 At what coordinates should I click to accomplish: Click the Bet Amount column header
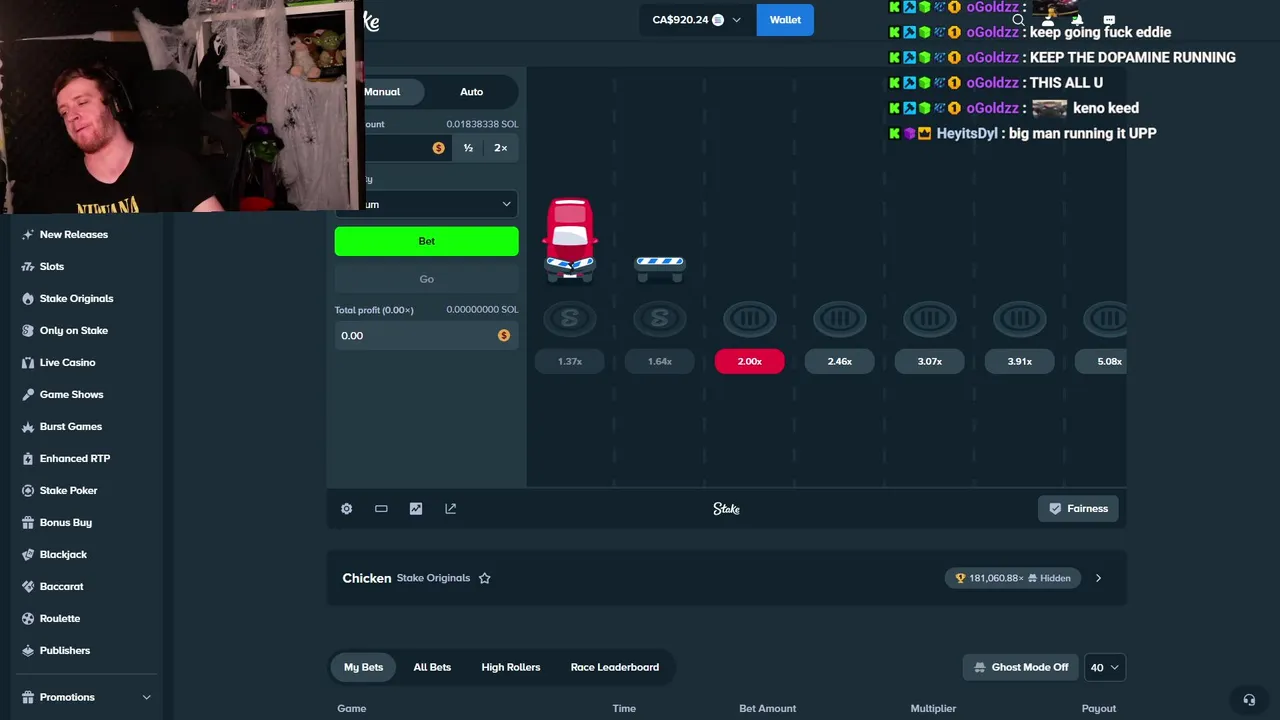tap(767, 708)
